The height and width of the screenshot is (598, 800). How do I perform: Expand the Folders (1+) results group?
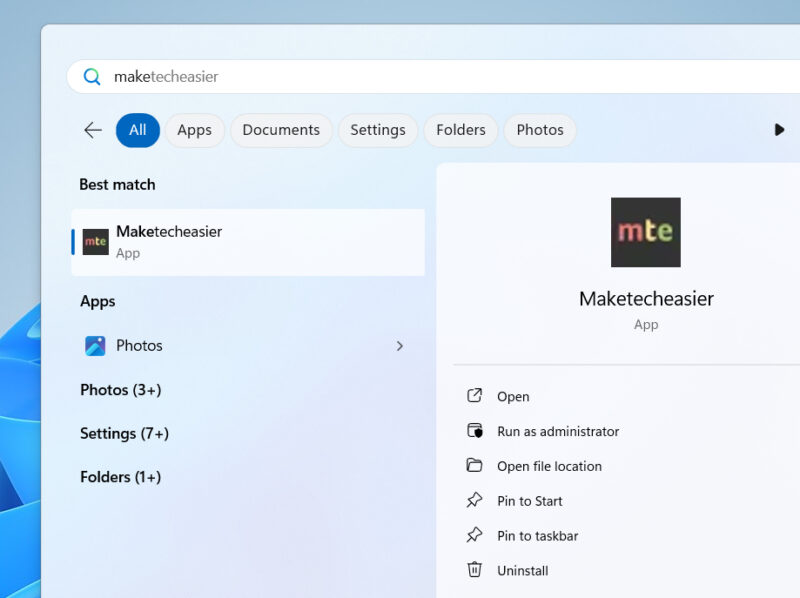(x=121, y=477)
